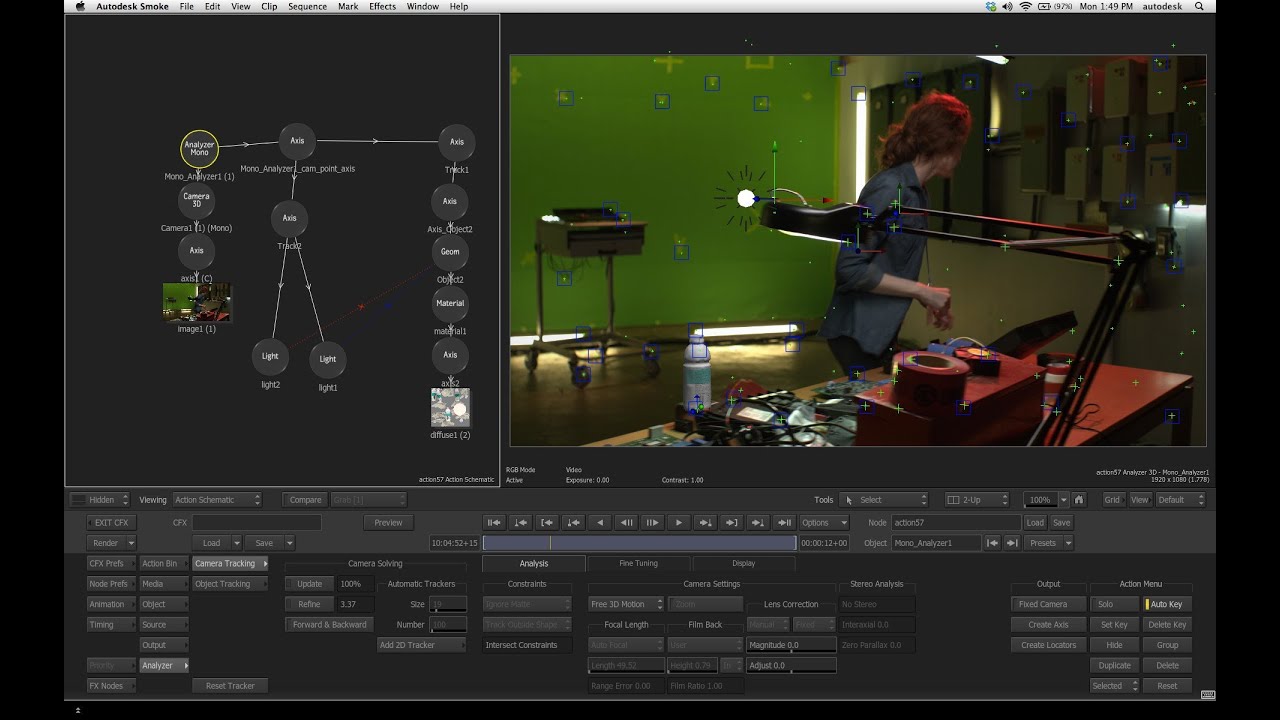Open the Default view dropdown
The image size is (1280, 720).
pyautogui.click(x=1180, y=500)
